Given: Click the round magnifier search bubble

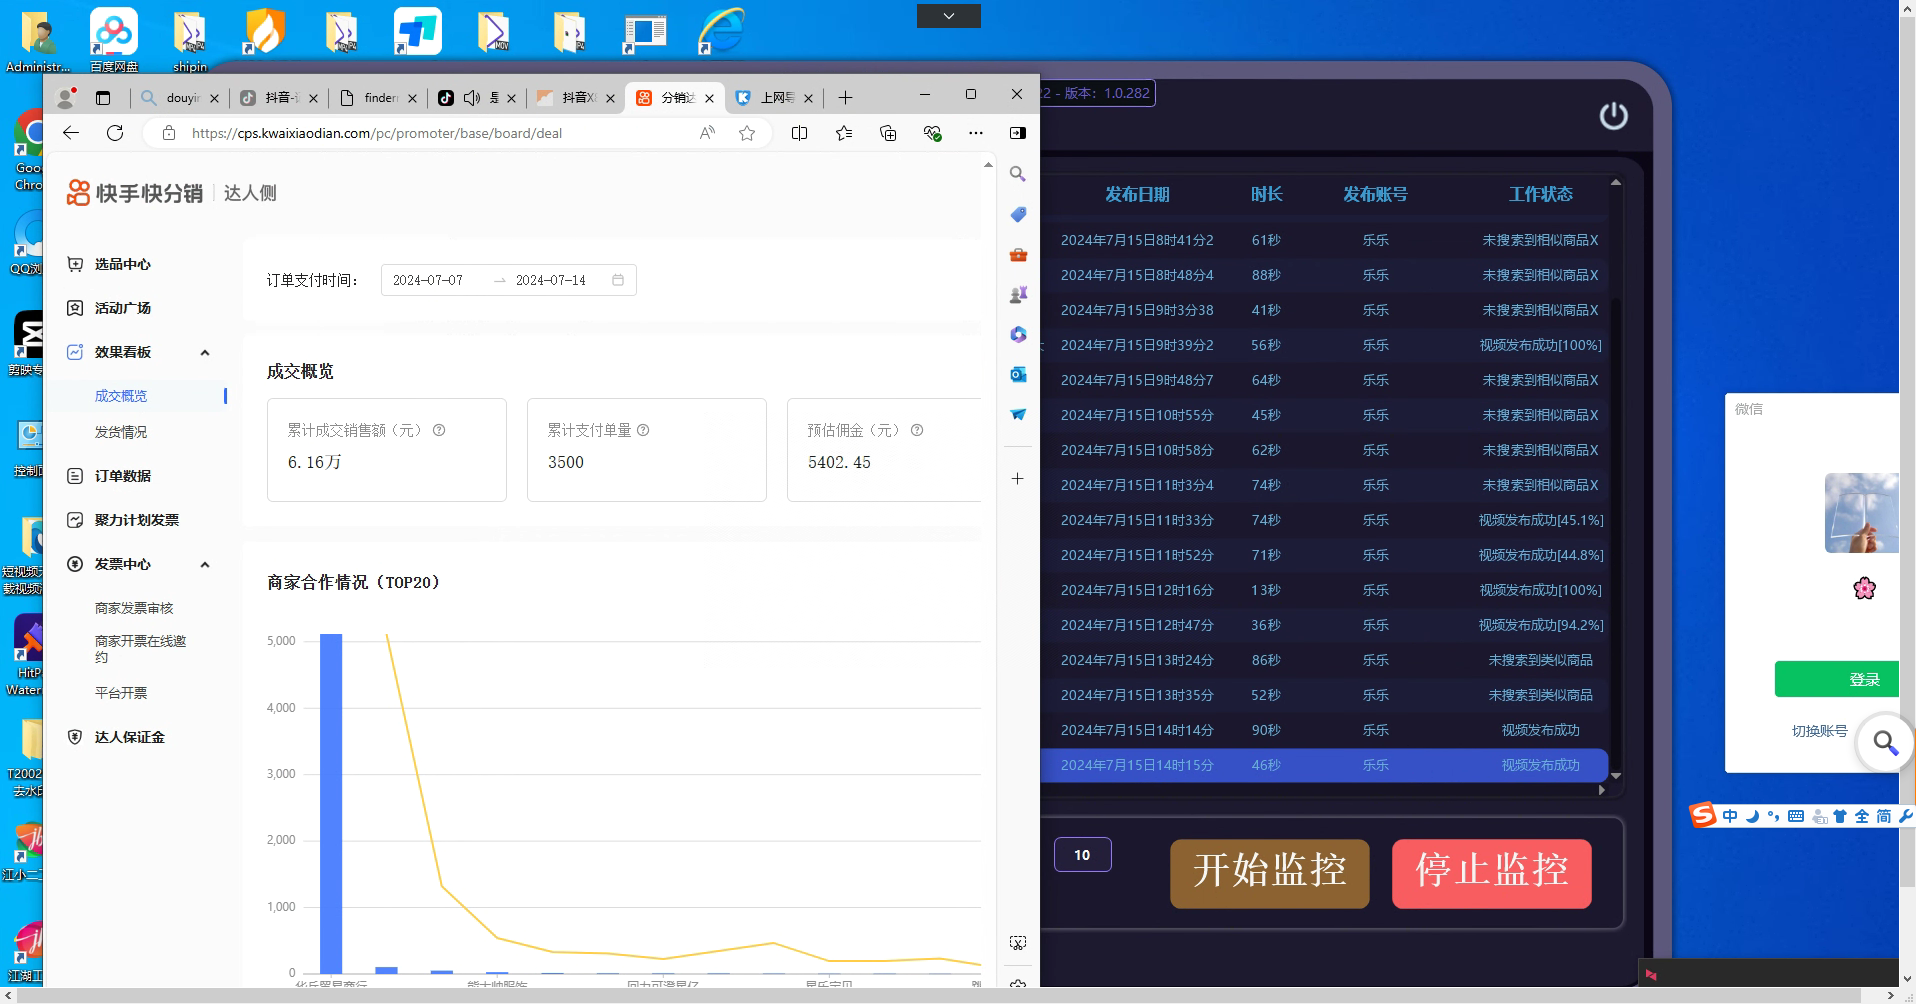Looking at the screenshot, I should pyautogui.click(x=1885, y=742).
